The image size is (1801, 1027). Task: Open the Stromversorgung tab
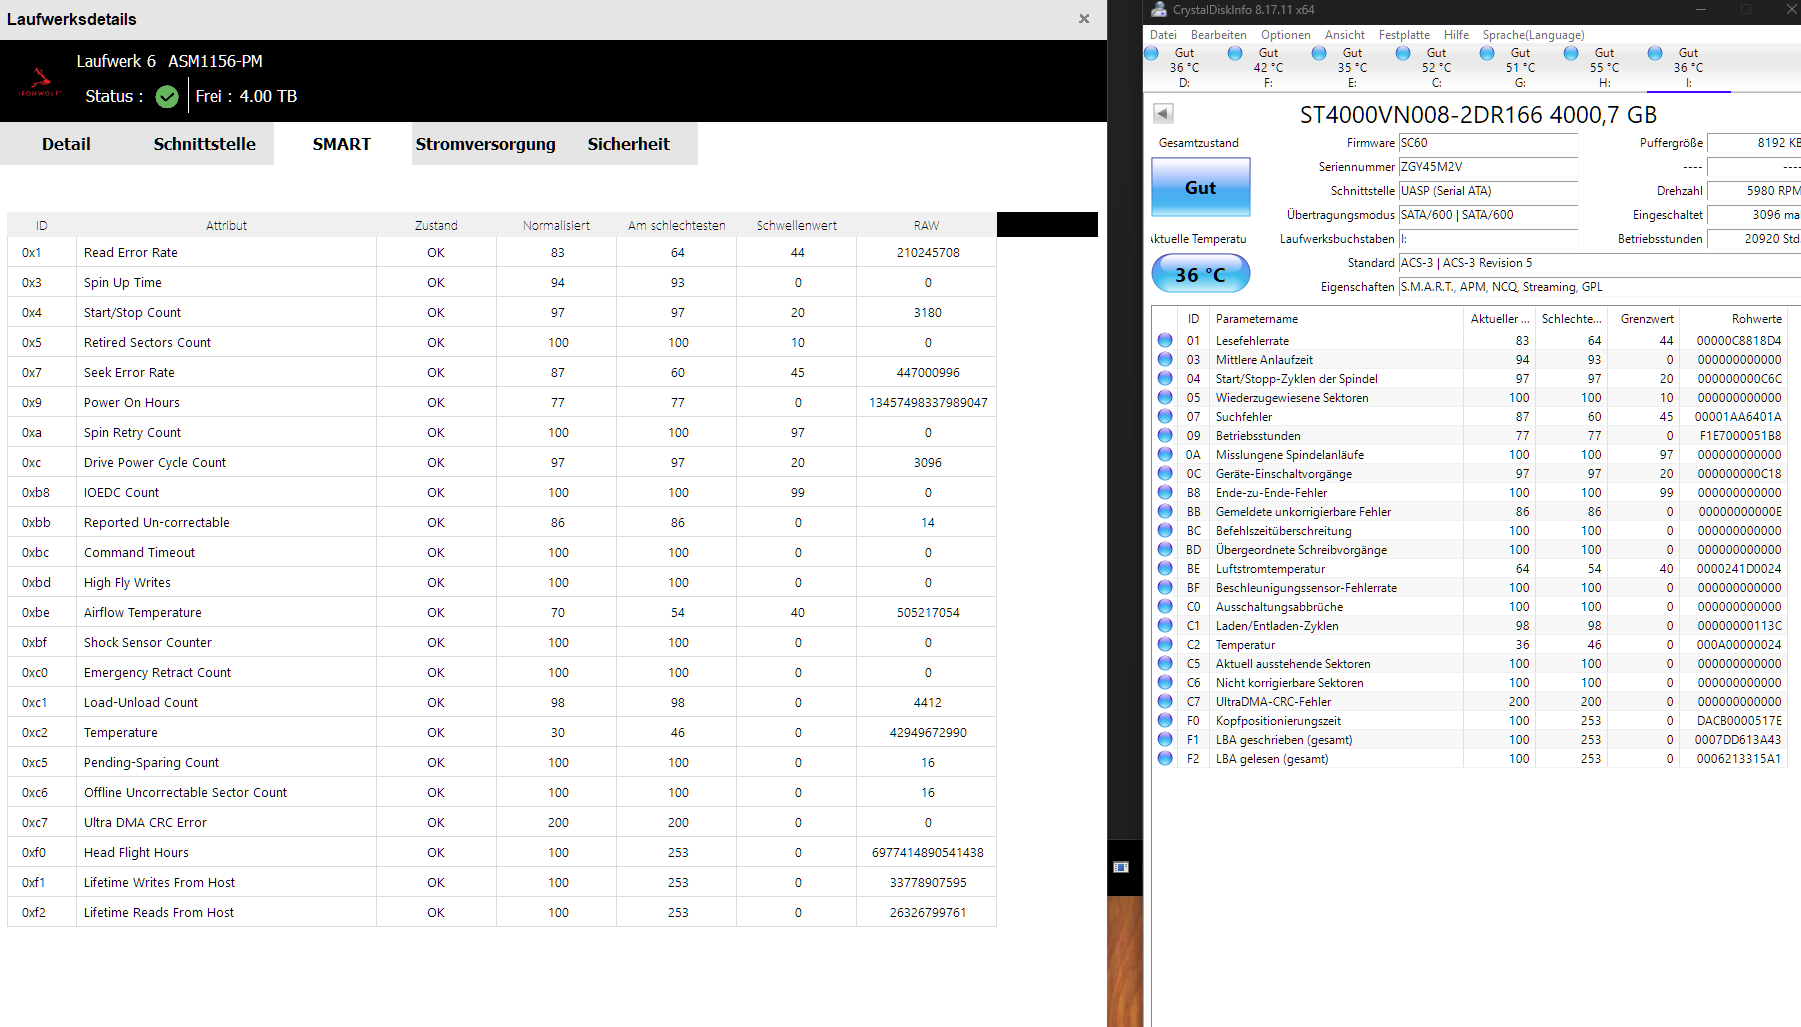[x=485, y=144]
